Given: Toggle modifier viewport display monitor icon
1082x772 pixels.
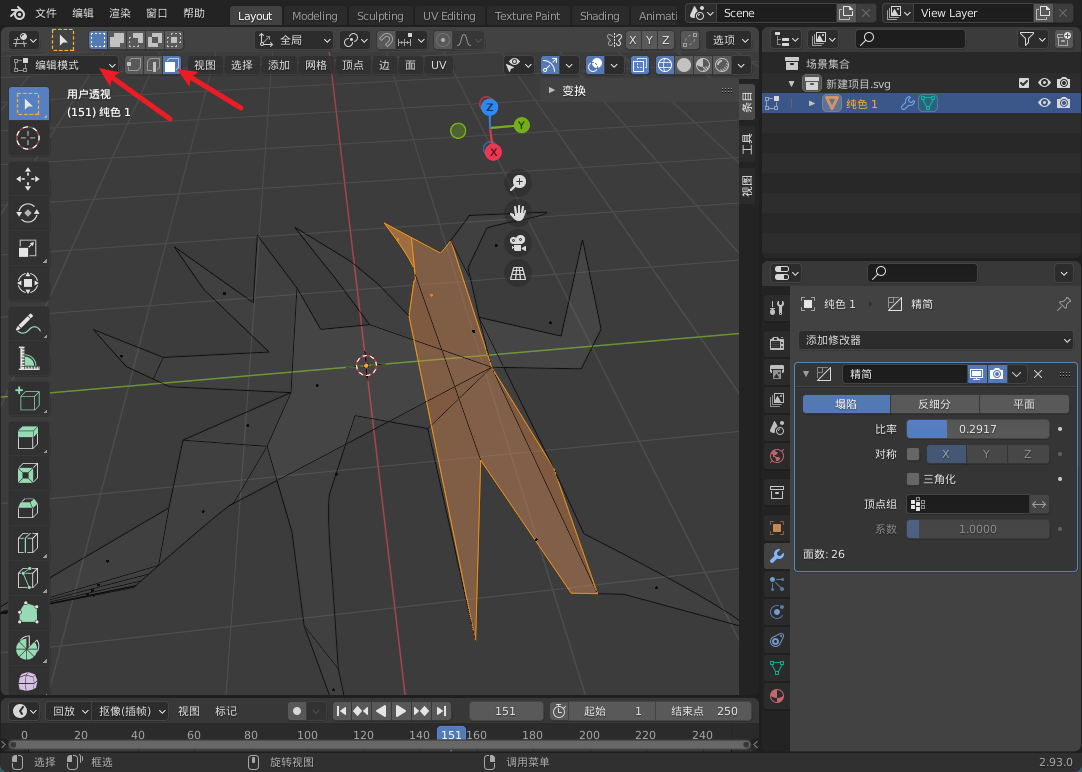Looking at the screenshot, I should [976, 374].
